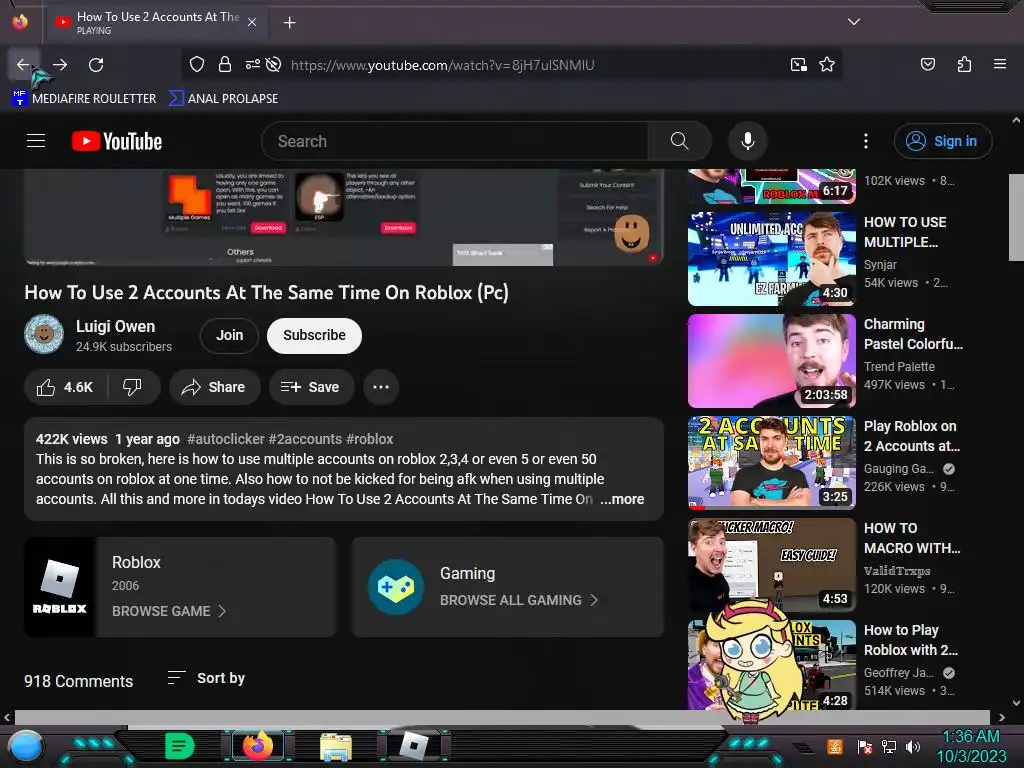1024x768 pixels.
Task: Like the video with thumbs up
Action: (x=65, y=387)
